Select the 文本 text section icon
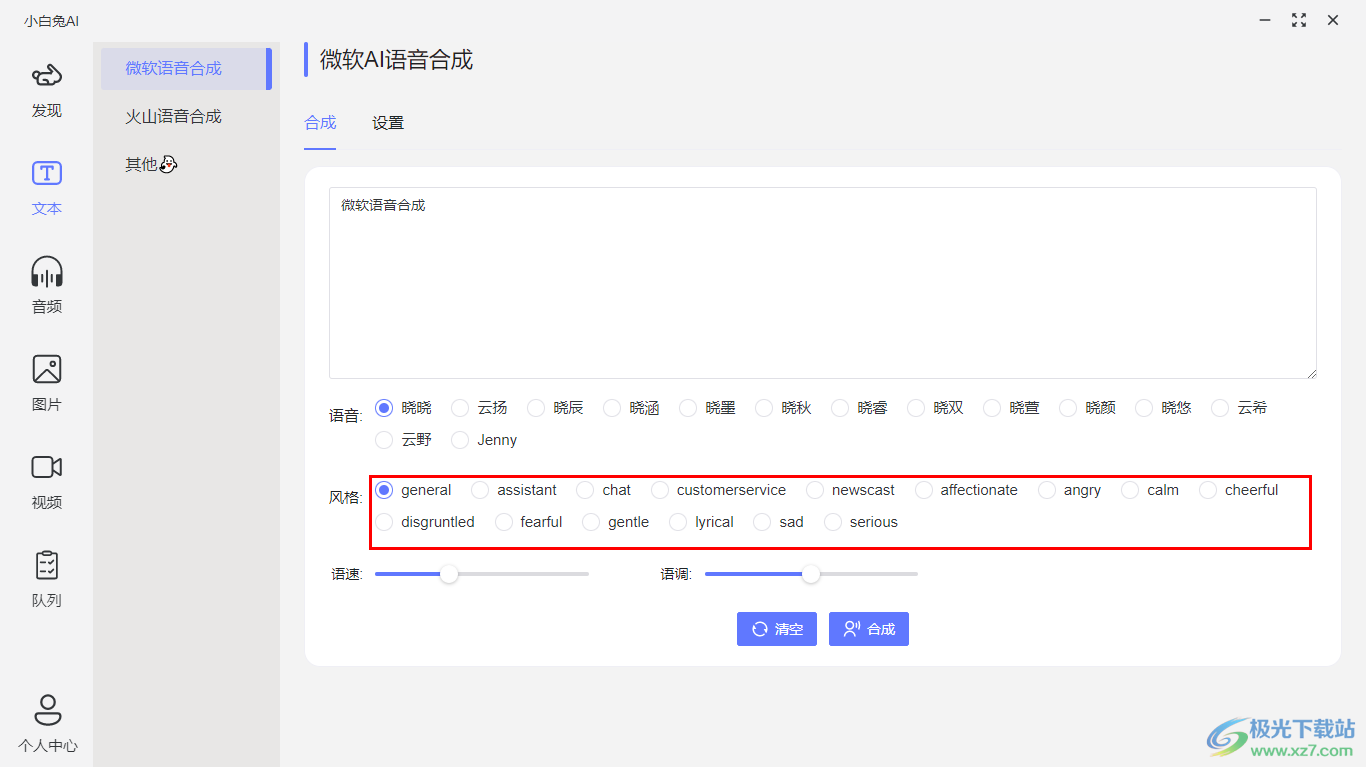1366x767 pixels. 47,173
